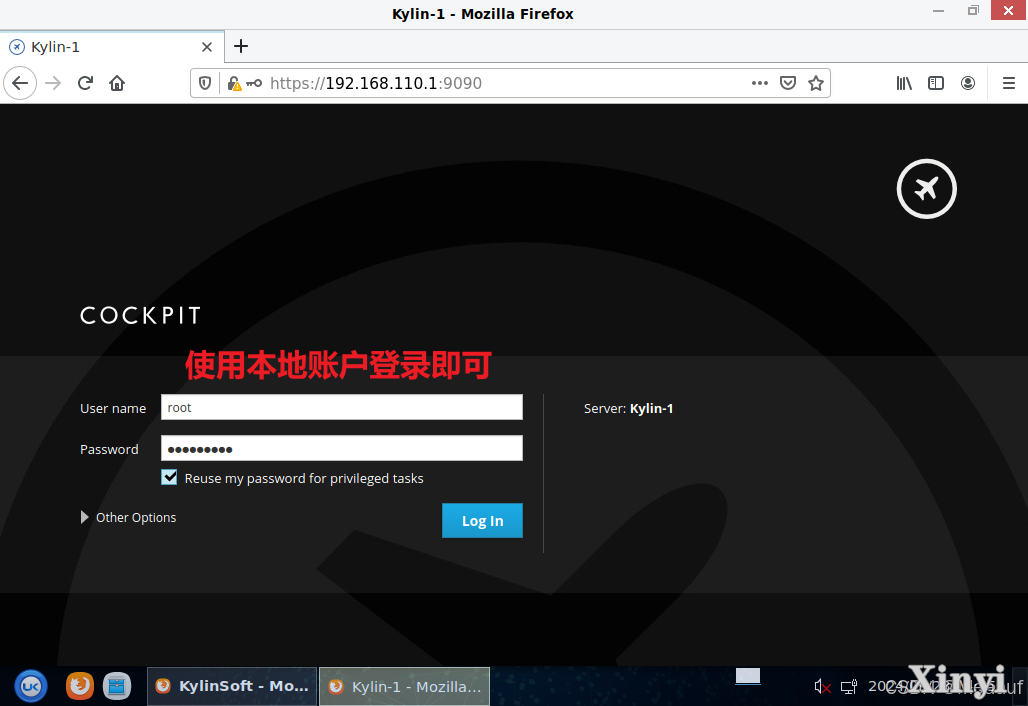Viewport: 1028px width, 706px height.
Task: Open the file manager from the taskbar
Action: (117, 686)
